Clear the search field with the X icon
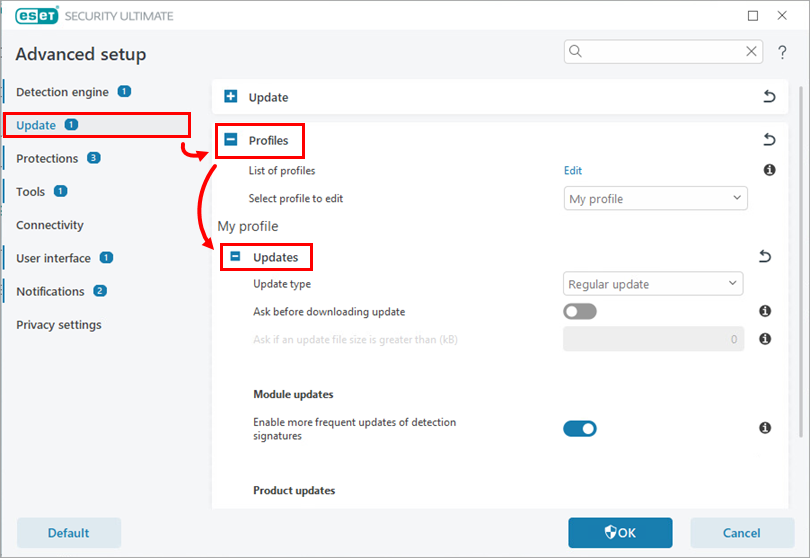Screen dimensions: 810x558 (x=751, y=51)
